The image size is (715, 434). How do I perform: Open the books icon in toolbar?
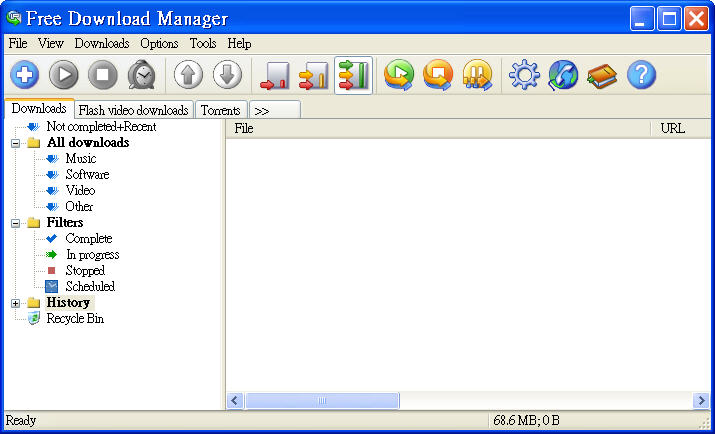tap(602, 76)
